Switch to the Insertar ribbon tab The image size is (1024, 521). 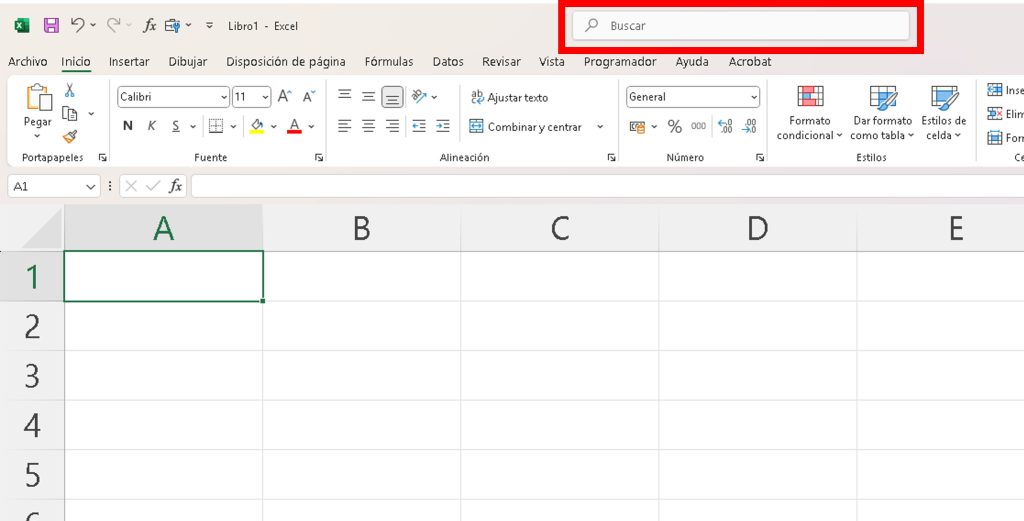pyautogui.click(x=129, y=62)
